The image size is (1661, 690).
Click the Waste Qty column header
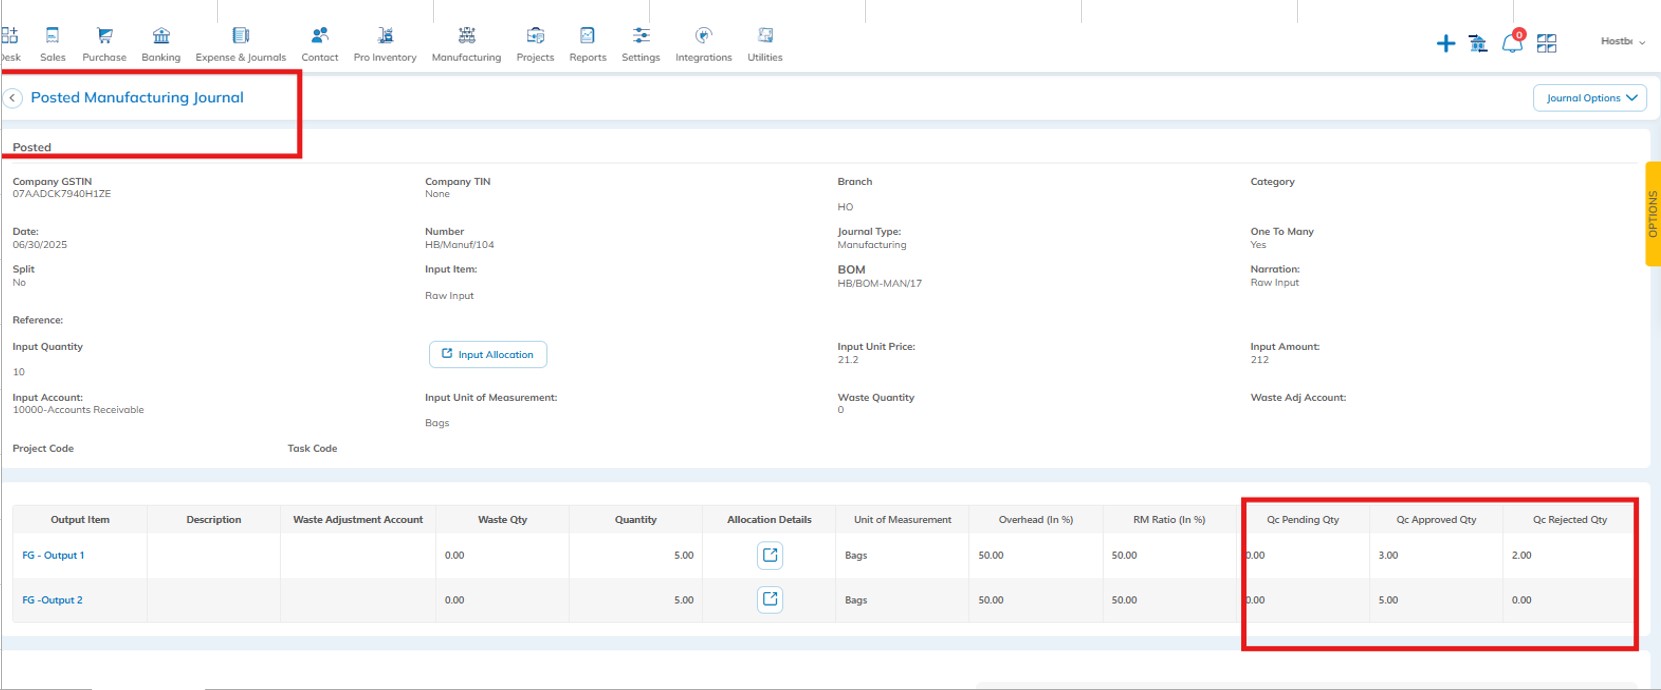(502, 520)
